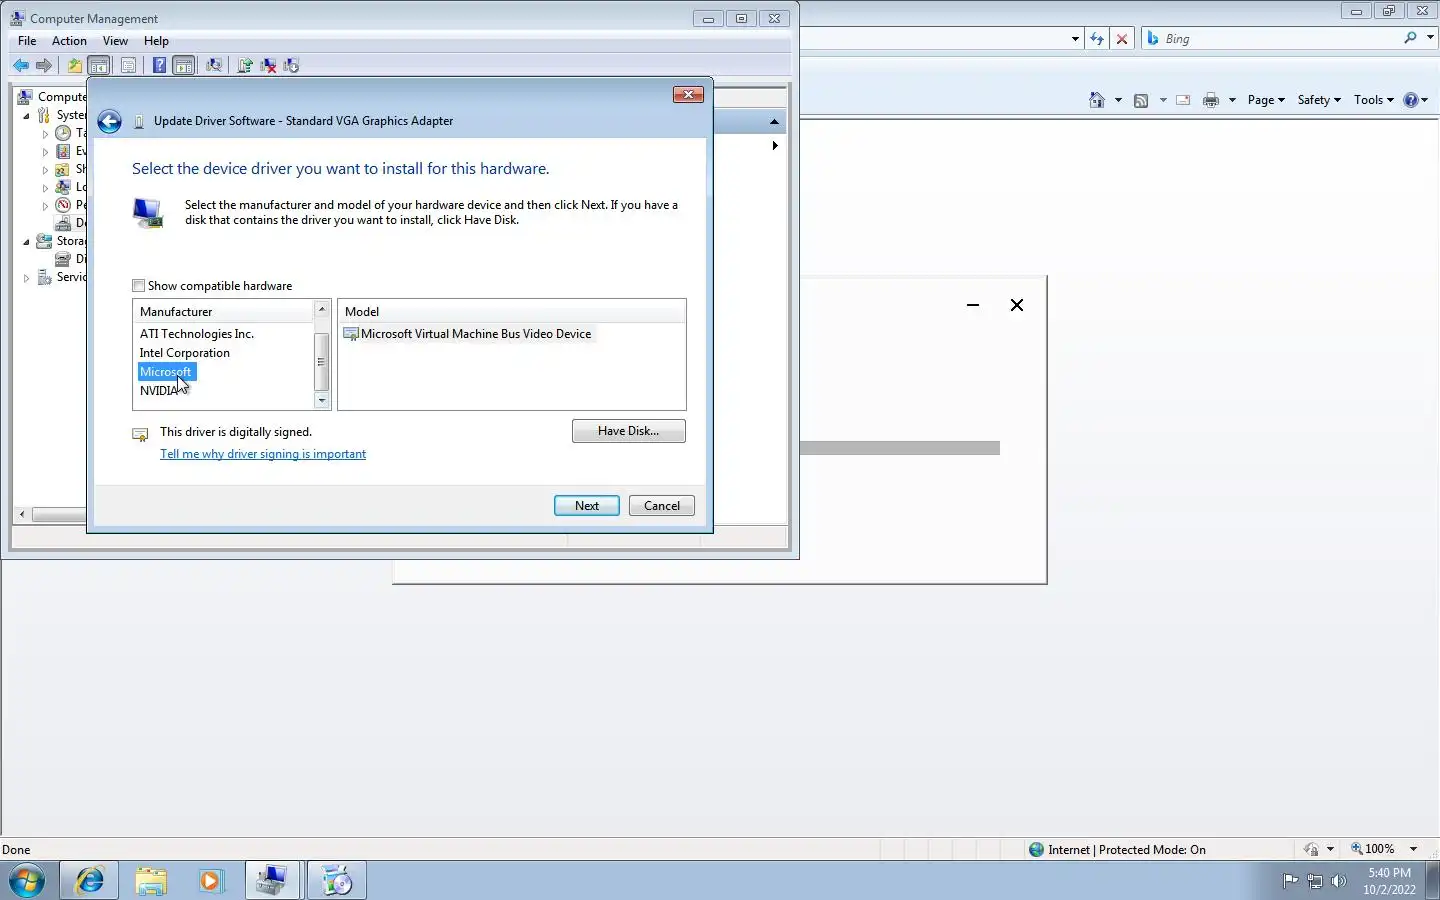Screen dimensions: 1440x900
Task: Click Scan for hardware changes icon
Action: point(213,65)
